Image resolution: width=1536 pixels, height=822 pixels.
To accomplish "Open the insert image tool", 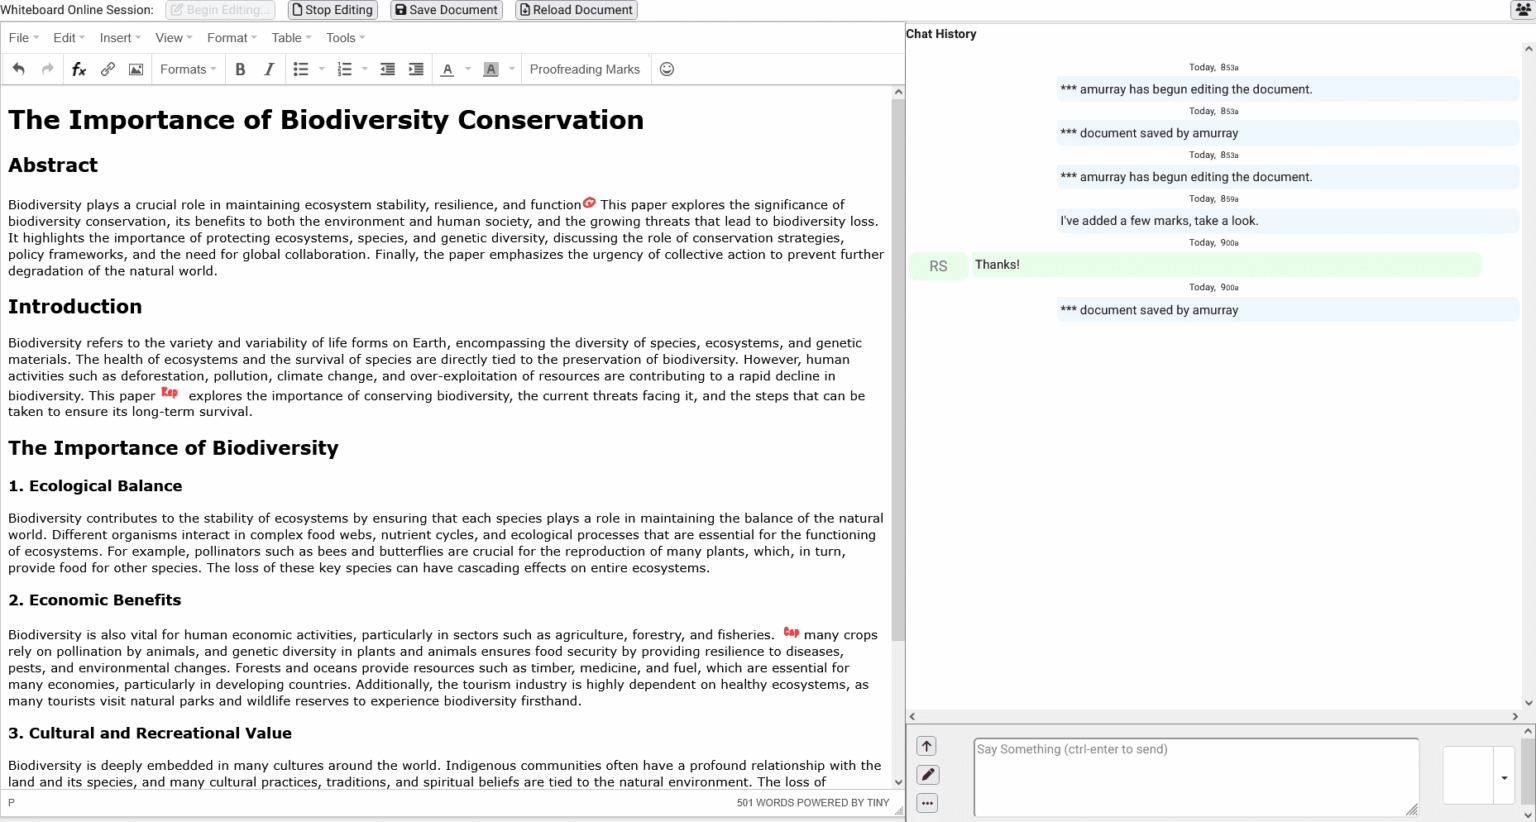I will point(136,69).
